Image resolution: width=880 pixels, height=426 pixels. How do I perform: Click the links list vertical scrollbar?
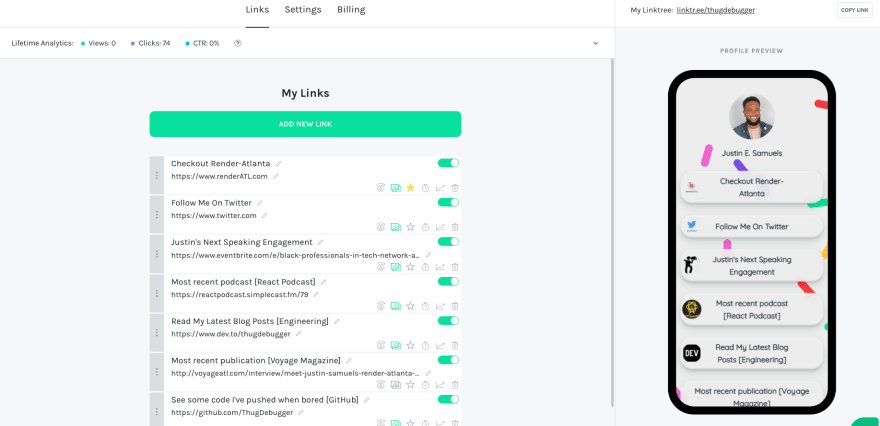[x=612, y=232]
